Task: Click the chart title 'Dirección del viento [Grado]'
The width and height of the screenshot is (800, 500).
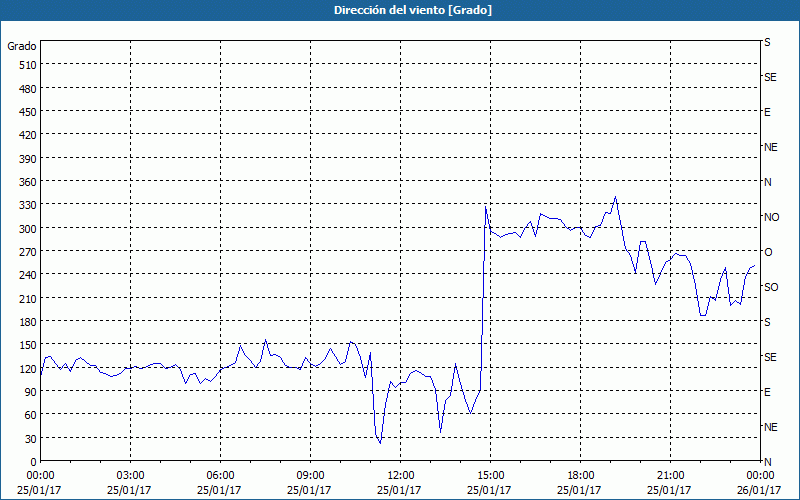Action: click(413, 10)
